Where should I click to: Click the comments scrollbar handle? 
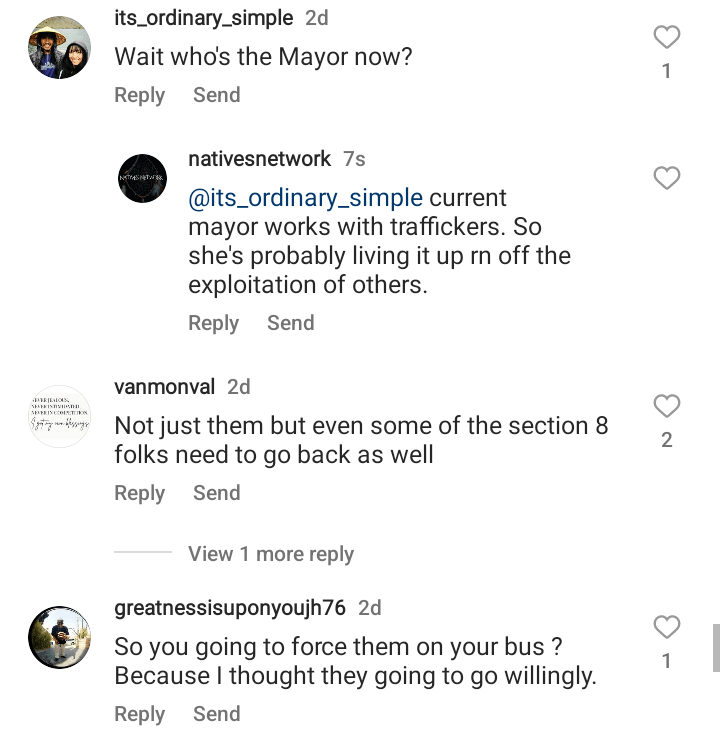pyautogui.click(x=715, y=648)
